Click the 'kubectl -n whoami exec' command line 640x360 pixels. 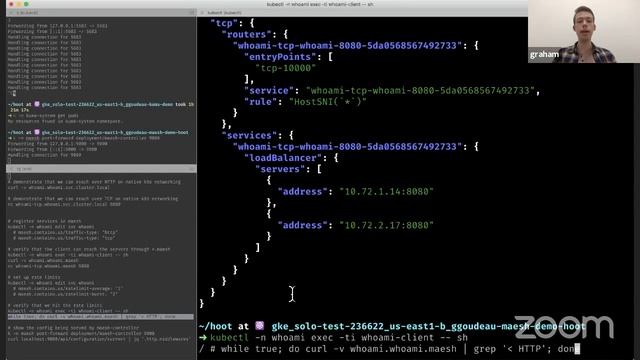coord(339,338)
